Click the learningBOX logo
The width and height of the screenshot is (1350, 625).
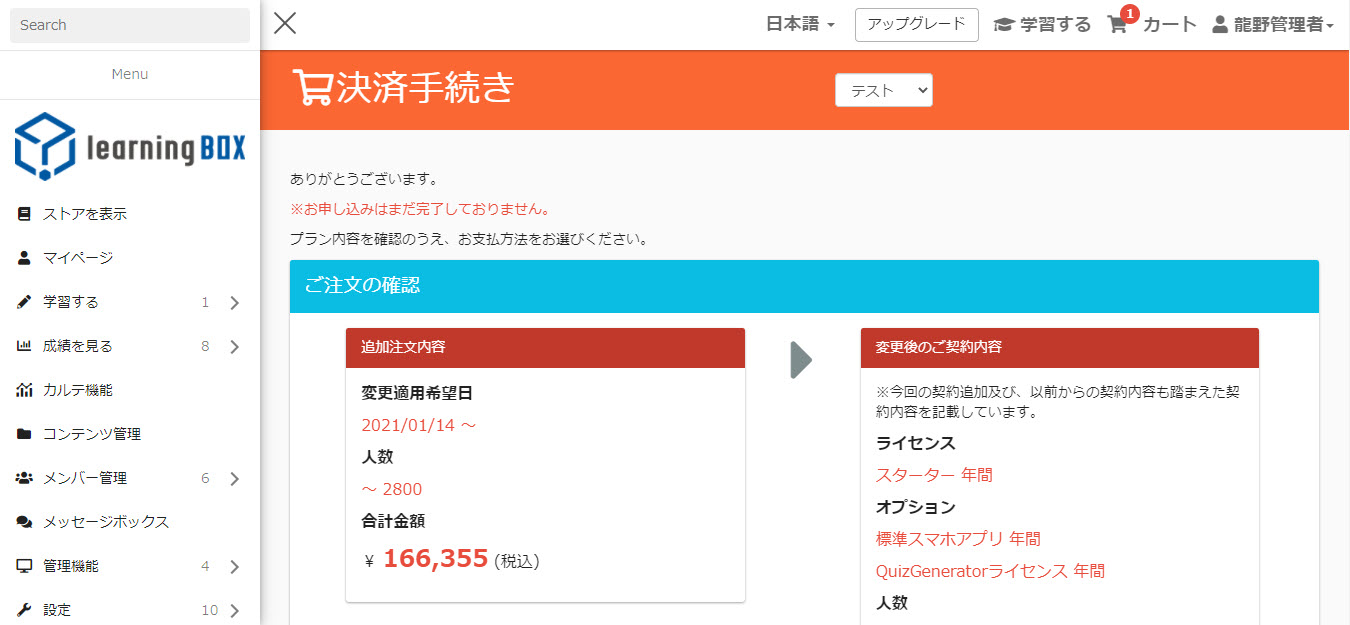click(130, 147)
